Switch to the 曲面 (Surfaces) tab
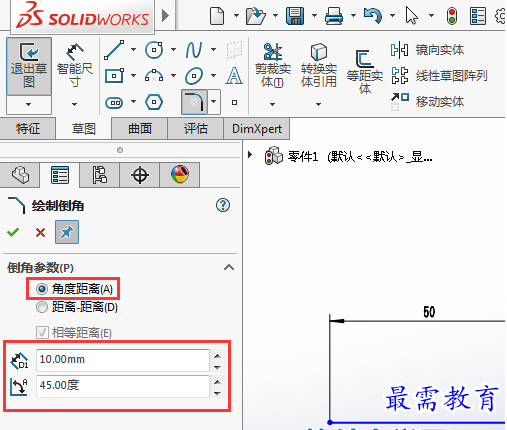 coord(140,128)
